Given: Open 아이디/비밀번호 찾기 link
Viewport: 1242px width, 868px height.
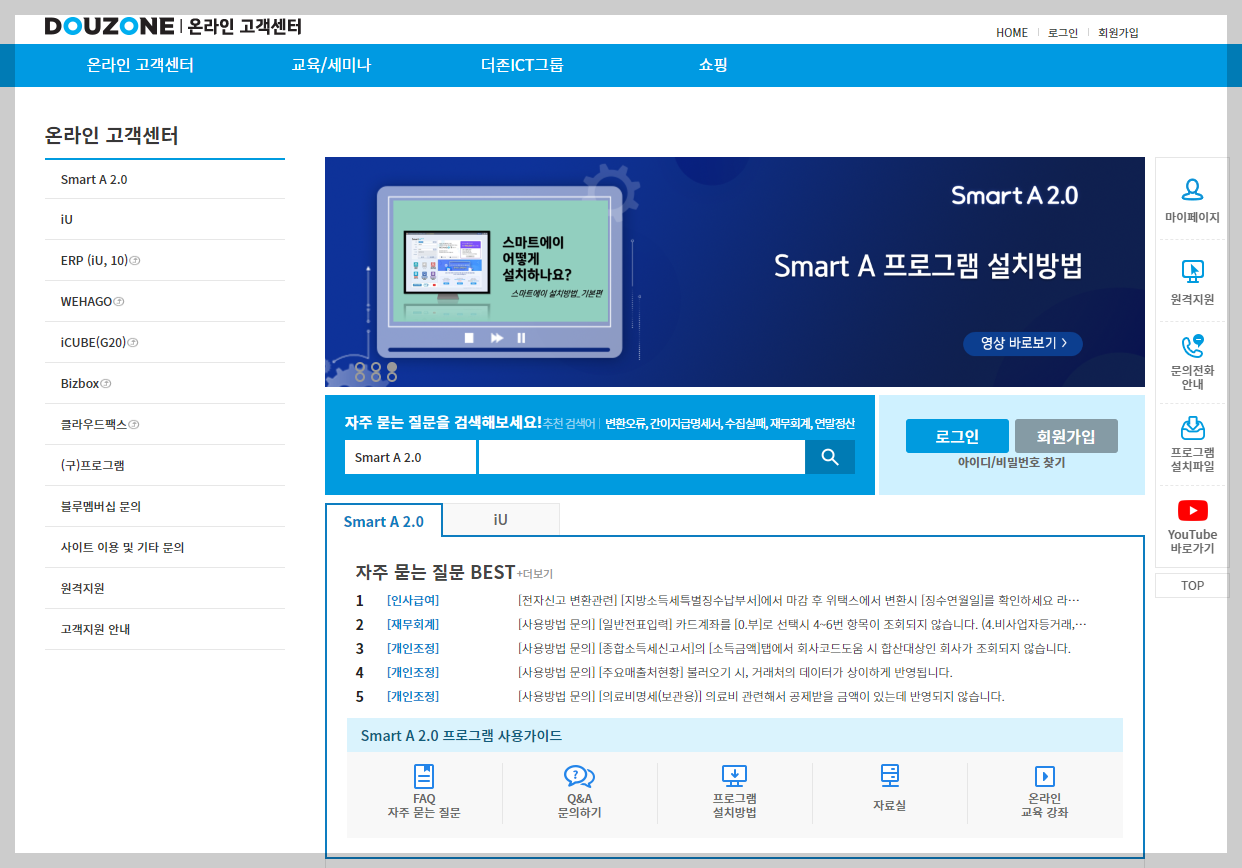Looking at the screenshot, I should 1011,463.
